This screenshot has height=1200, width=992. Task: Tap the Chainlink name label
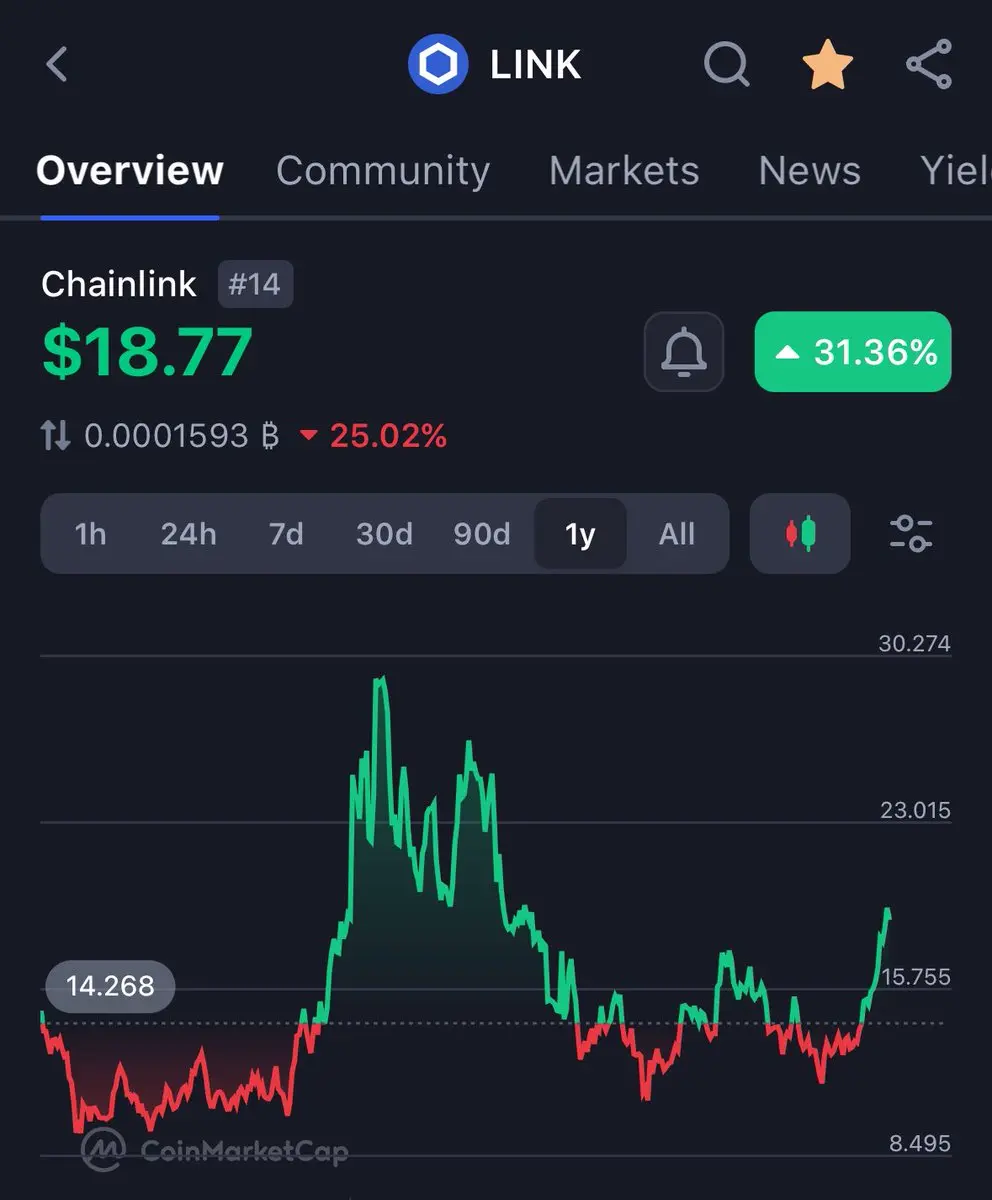tap(119, 284)
